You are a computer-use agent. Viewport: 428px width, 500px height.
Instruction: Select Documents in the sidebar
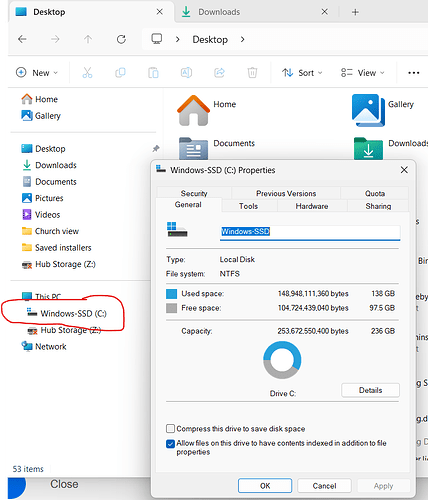[x=49, y=182]
